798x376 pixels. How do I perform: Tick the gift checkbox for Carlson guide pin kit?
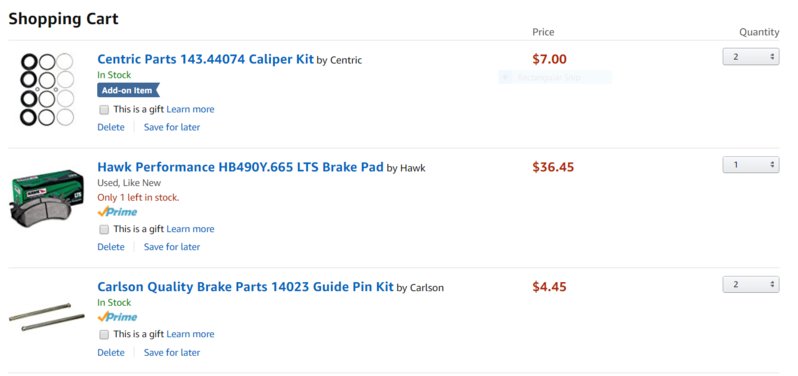tap(104, 334)
